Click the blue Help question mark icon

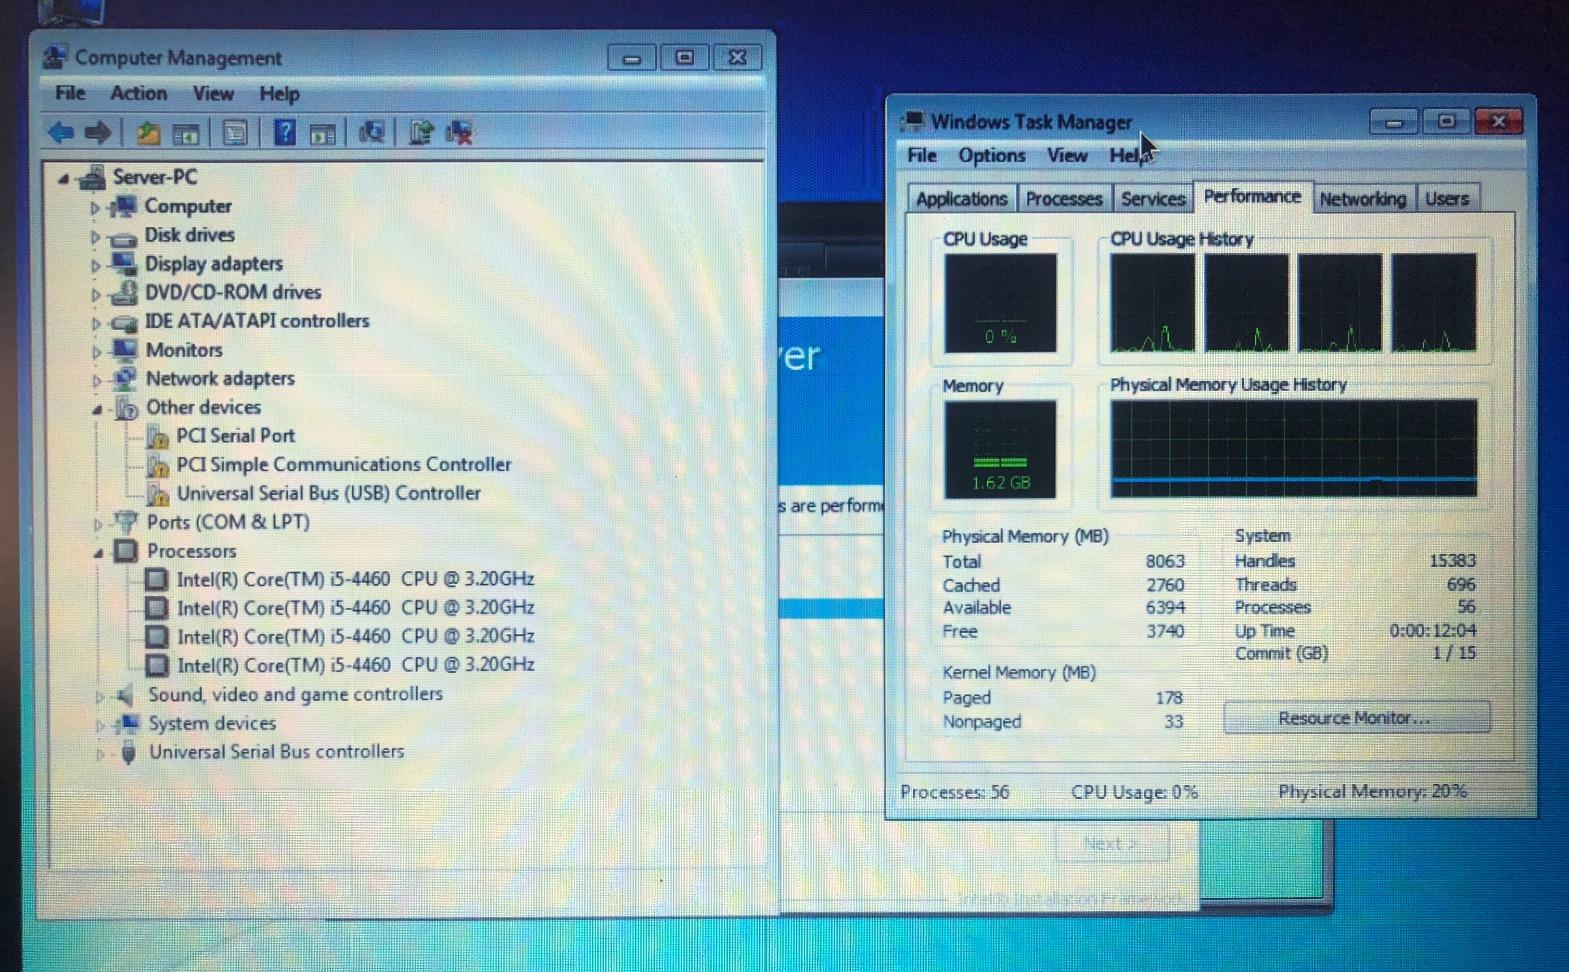[285, 133]
